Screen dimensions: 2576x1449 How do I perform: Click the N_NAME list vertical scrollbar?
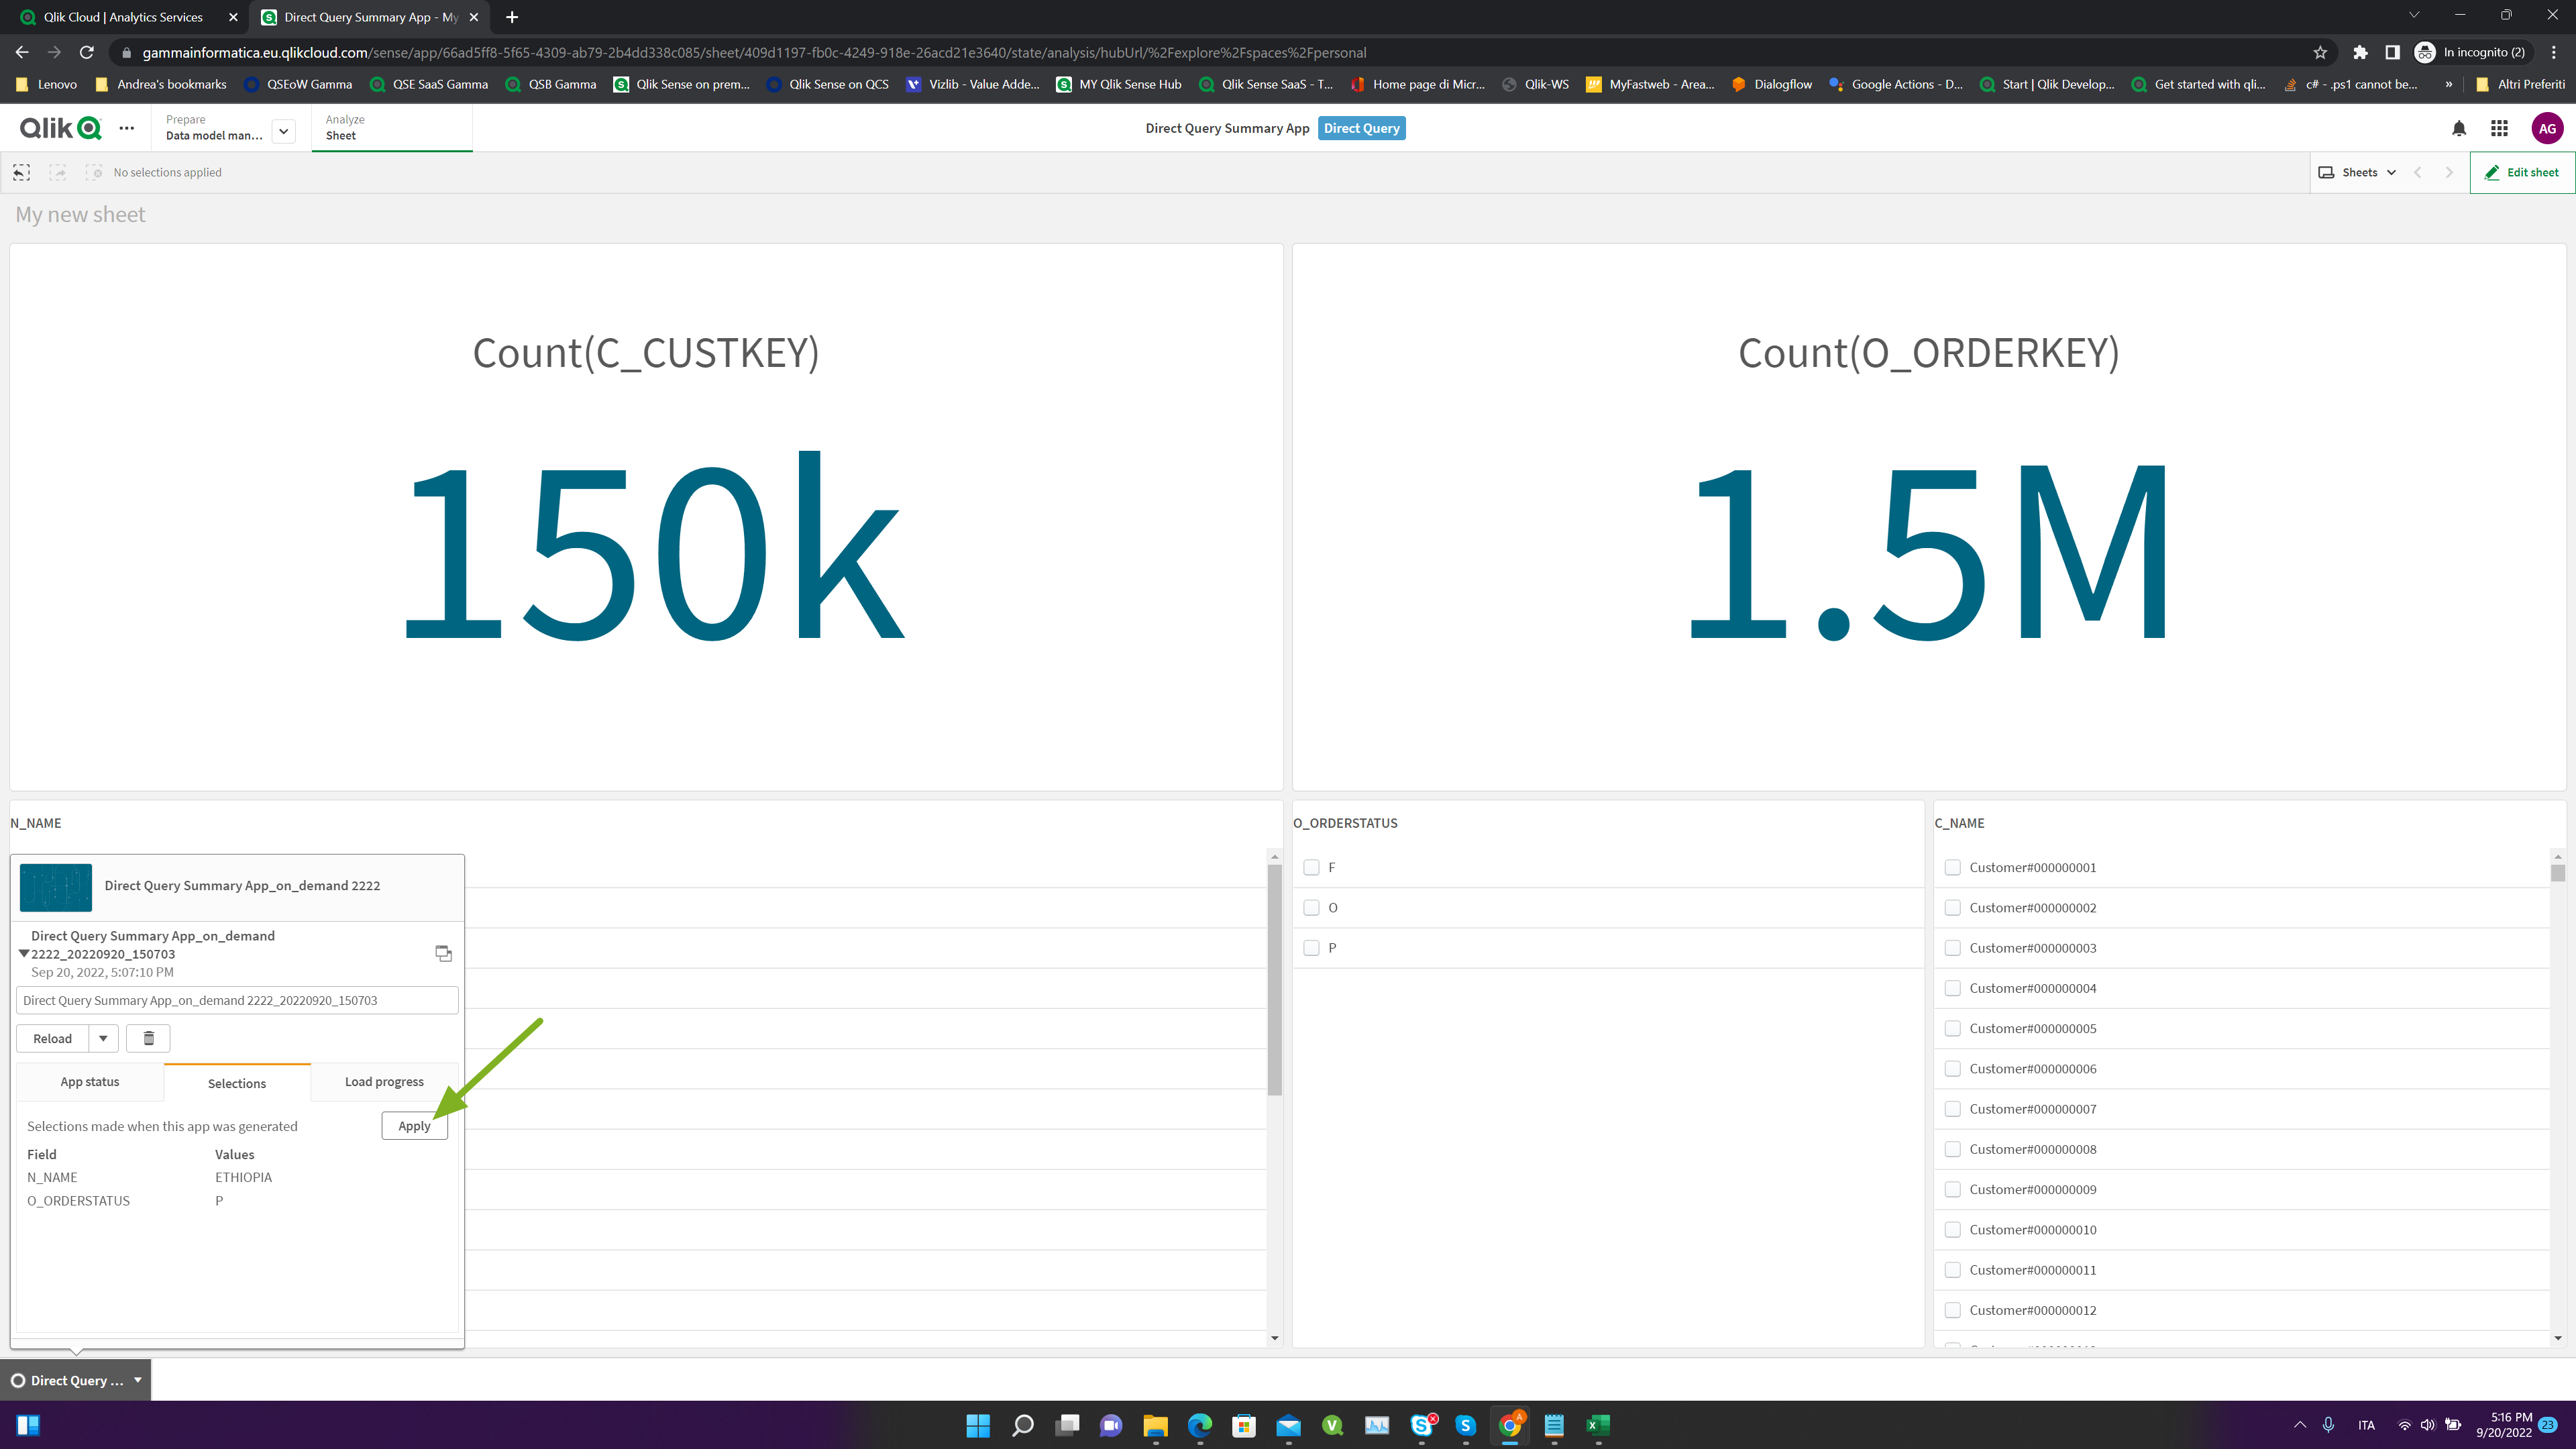(x=1274, y=980)
